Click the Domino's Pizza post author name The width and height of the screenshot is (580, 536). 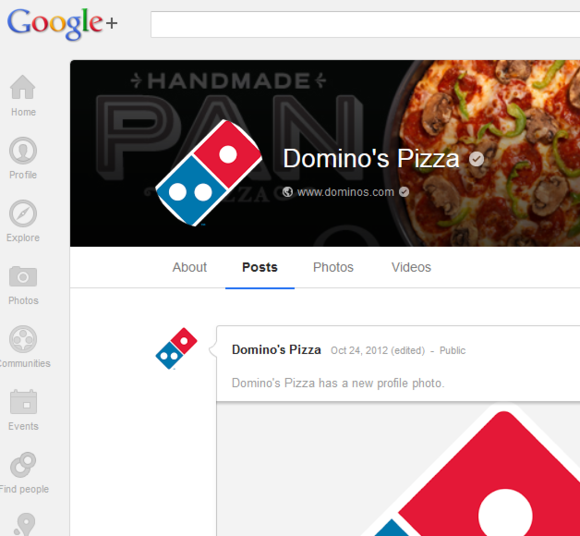tap(276, 350)
